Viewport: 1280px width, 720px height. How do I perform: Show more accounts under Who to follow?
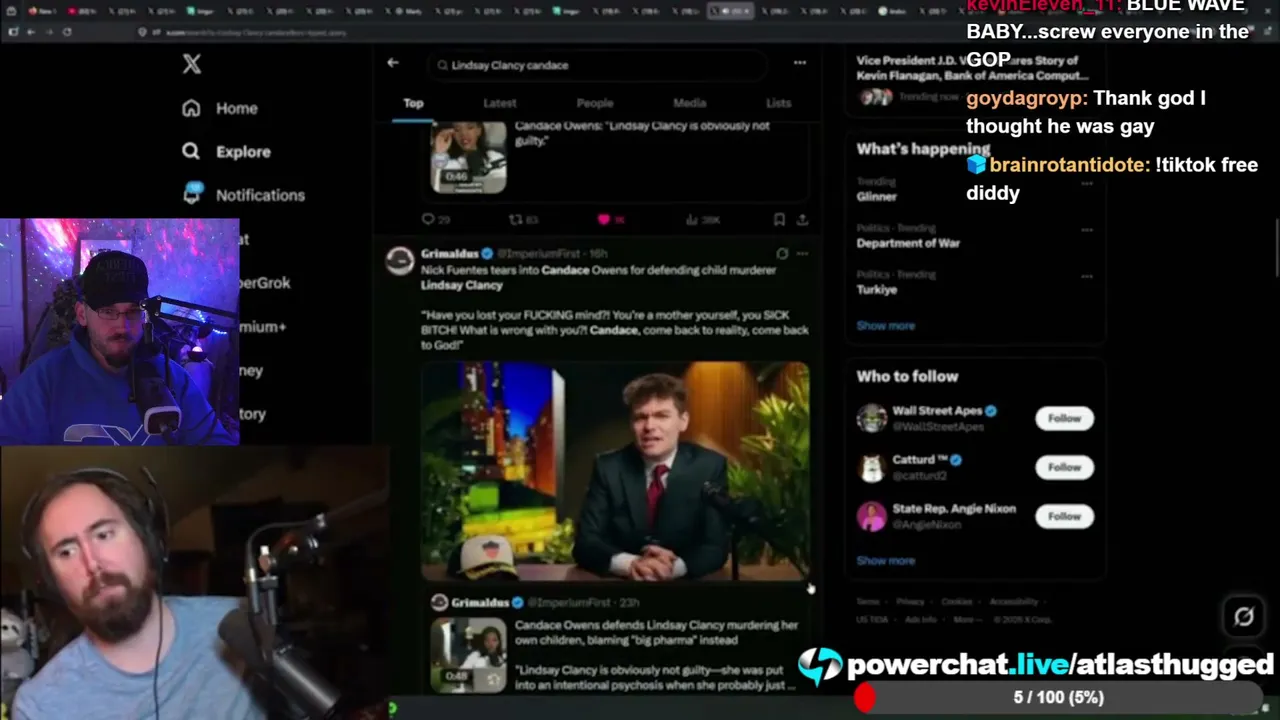coord(885,561)
